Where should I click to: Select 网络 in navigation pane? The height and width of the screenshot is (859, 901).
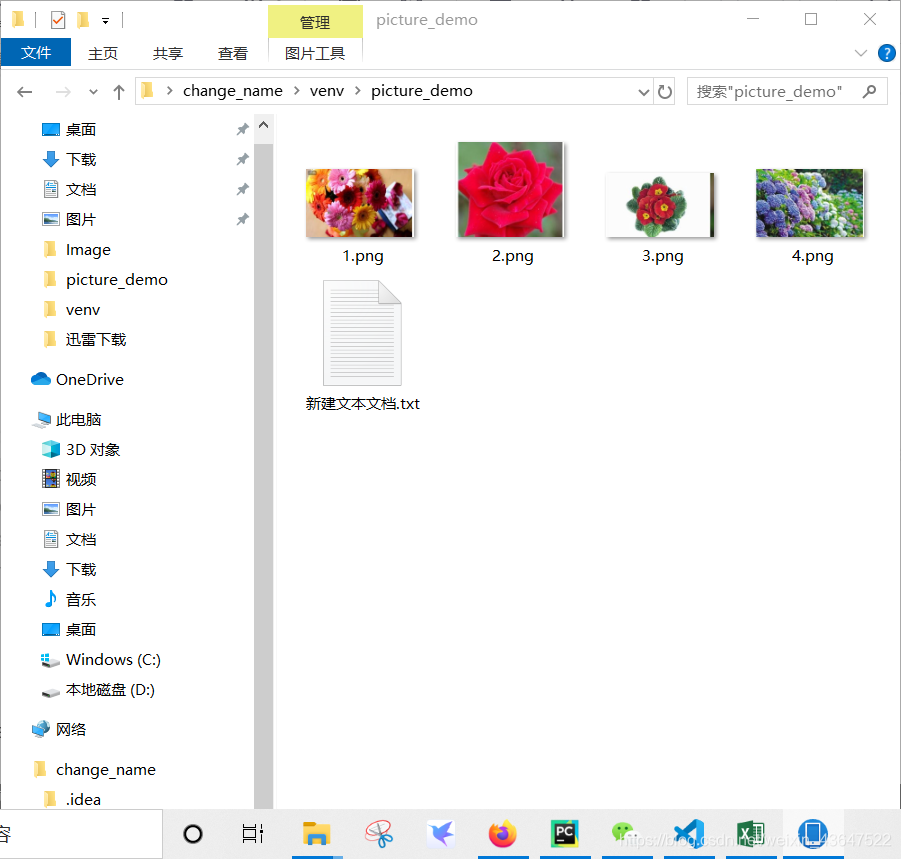pyautogui.click(x=71, y=730)
